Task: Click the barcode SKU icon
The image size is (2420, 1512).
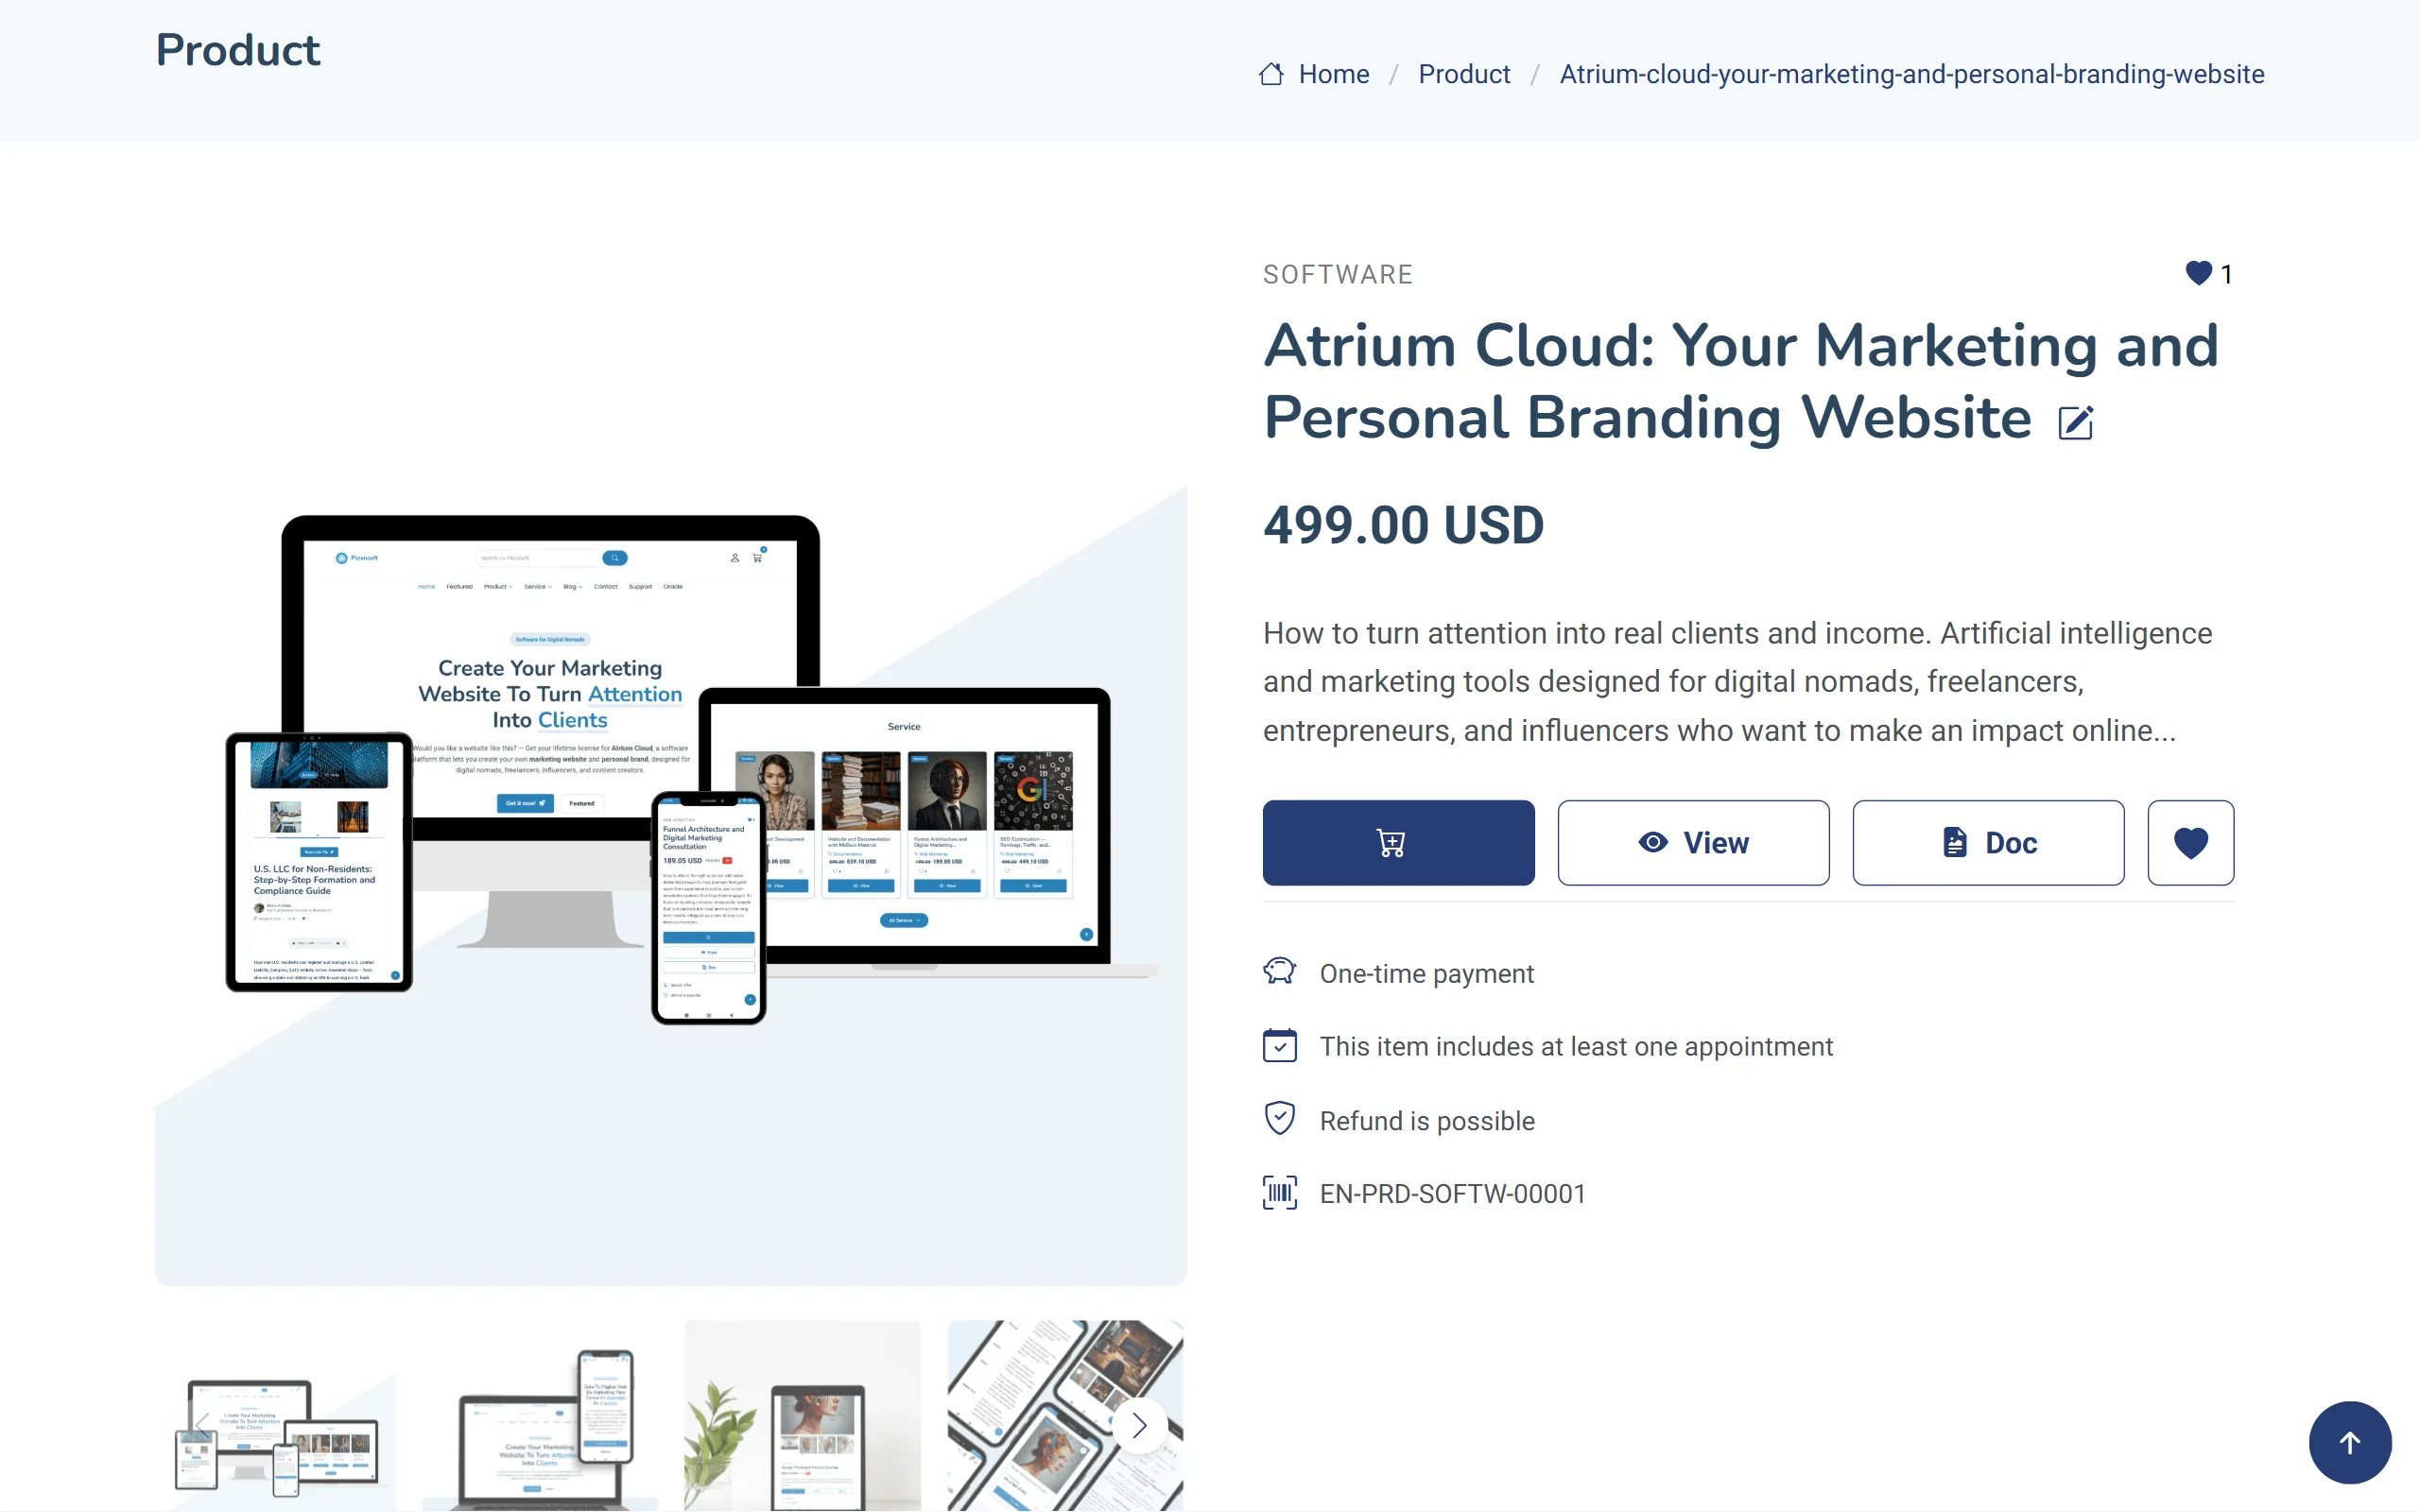Action: [x=1280, y=1193]
